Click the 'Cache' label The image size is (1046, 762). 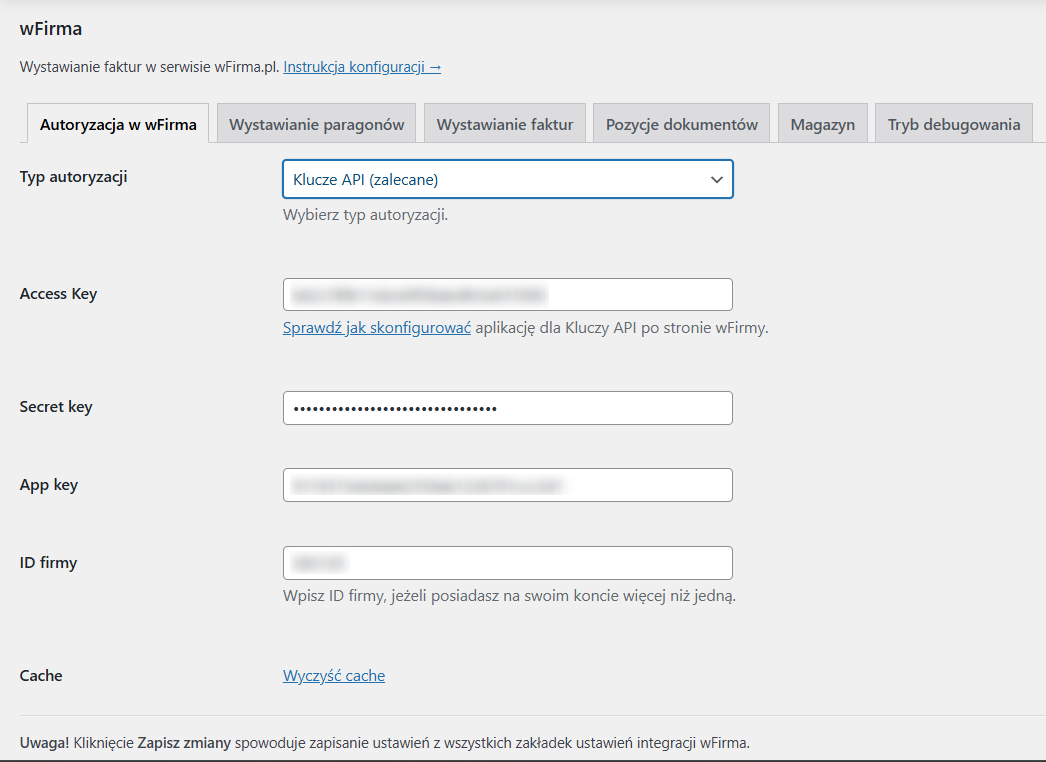coord(41,675)
